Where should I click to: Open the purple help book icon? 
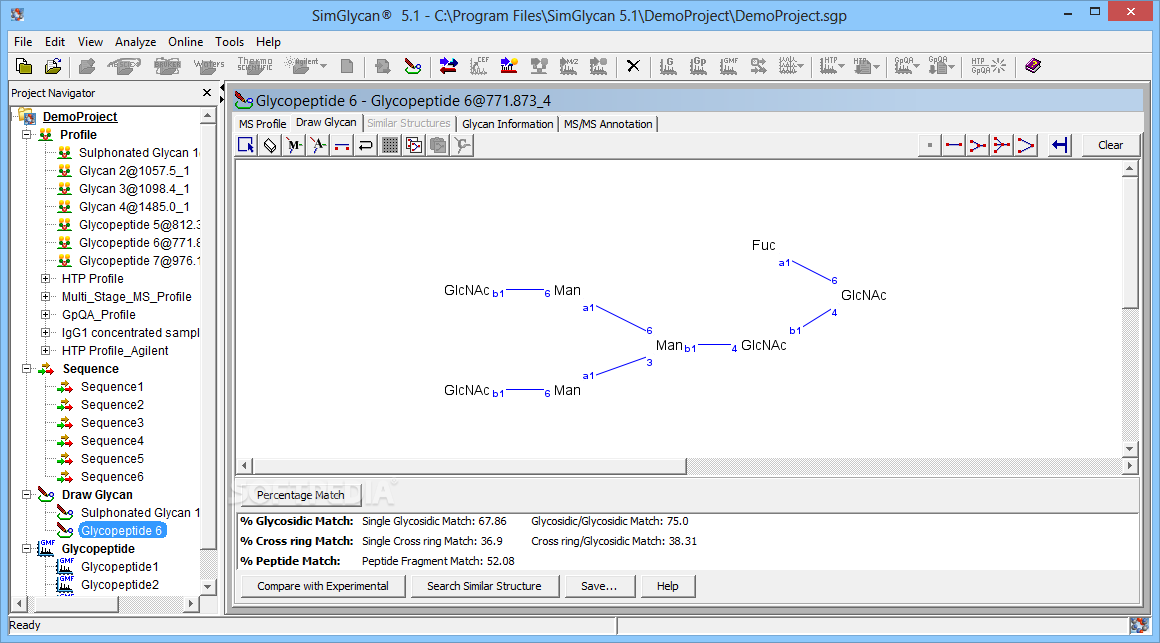1033,67
